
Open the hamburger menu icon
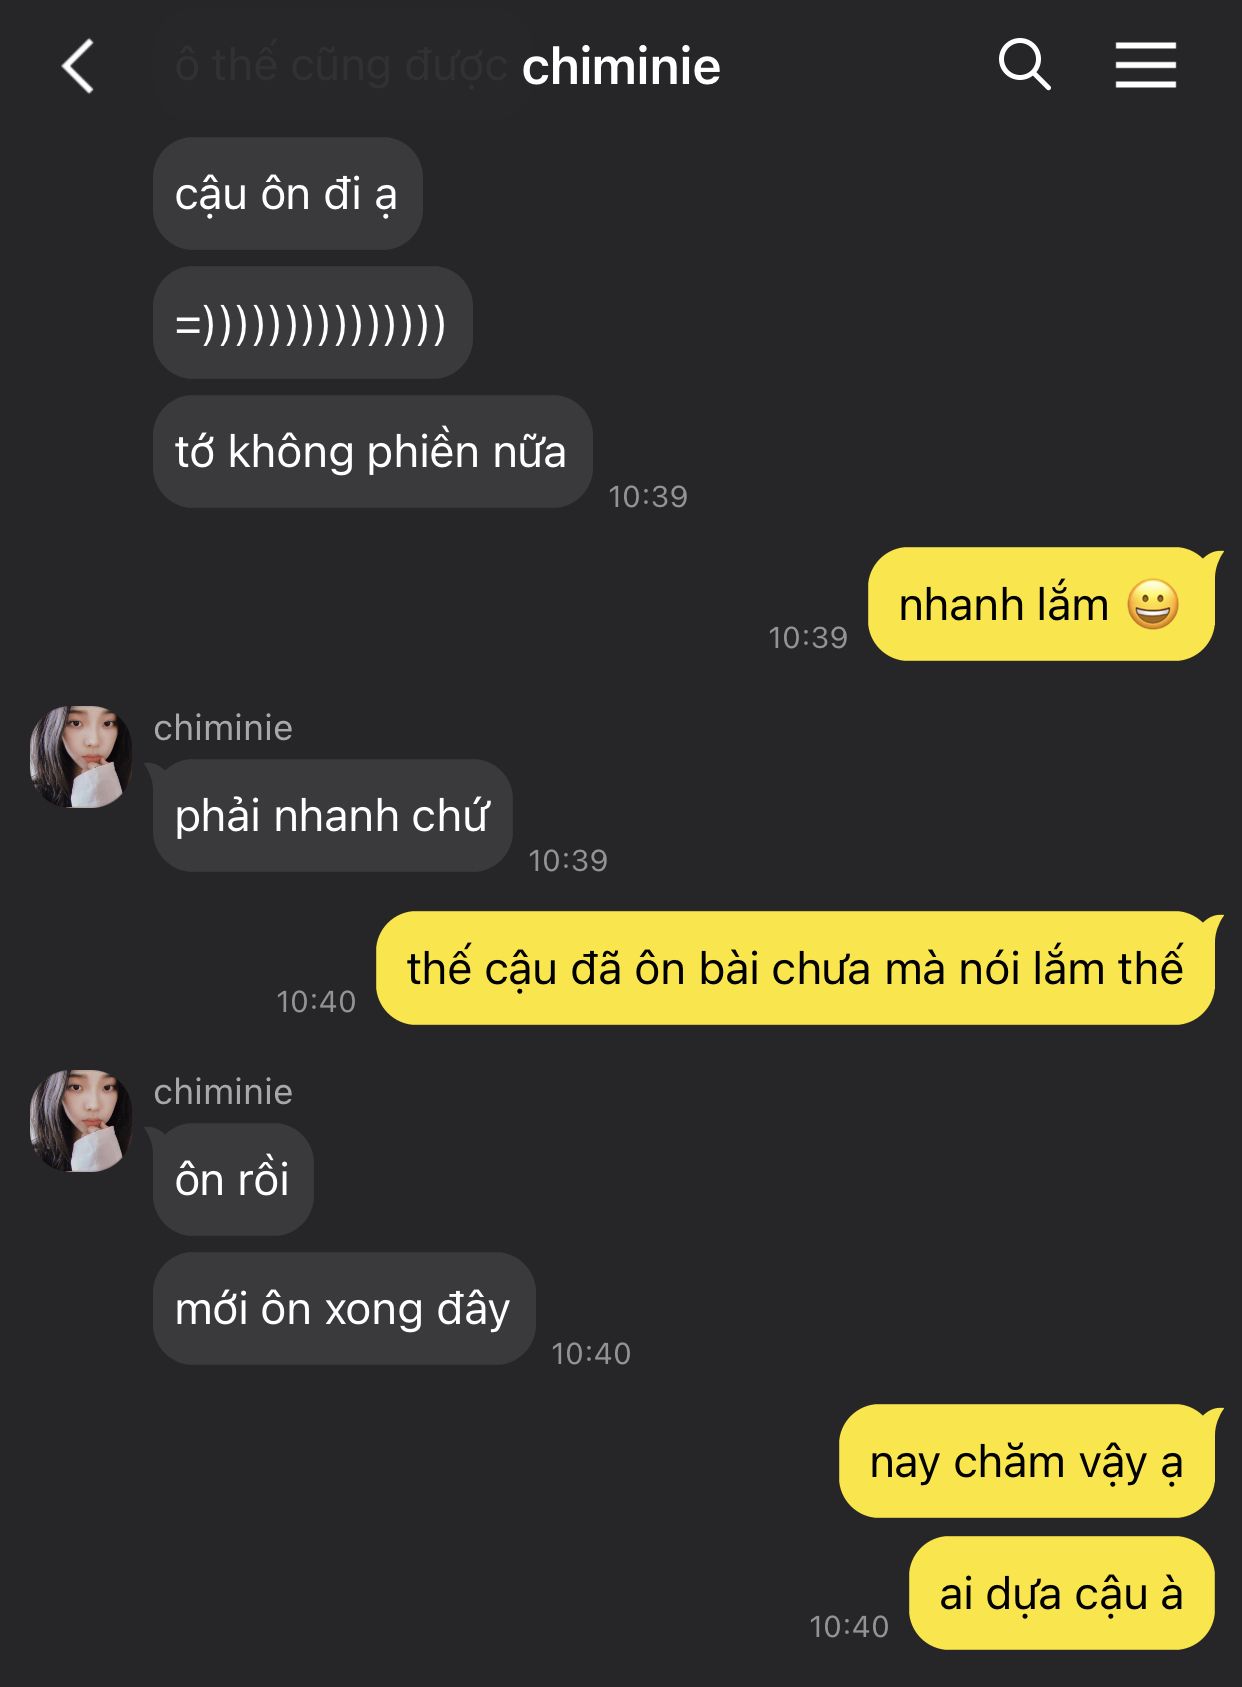1146,65
